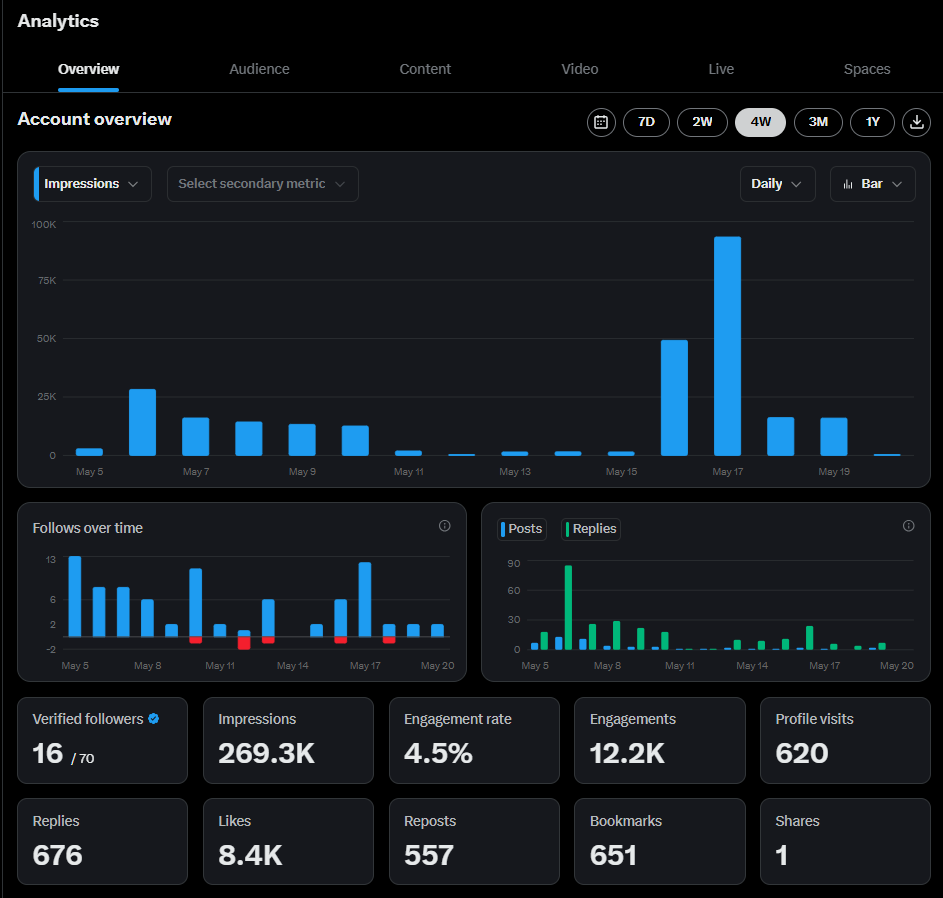Open the Engagements 12.2K stat card
This screenshot has width=943, height=898.
660,740
